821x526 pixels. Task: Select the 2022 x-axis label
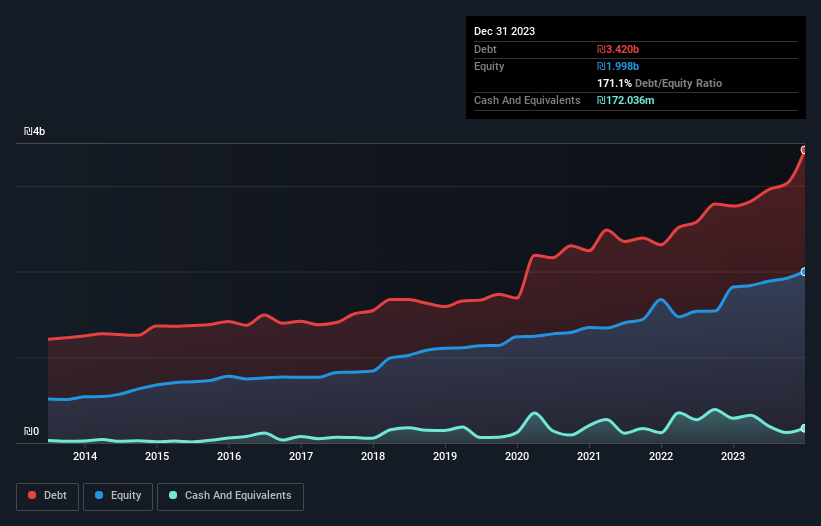[661, 456]
